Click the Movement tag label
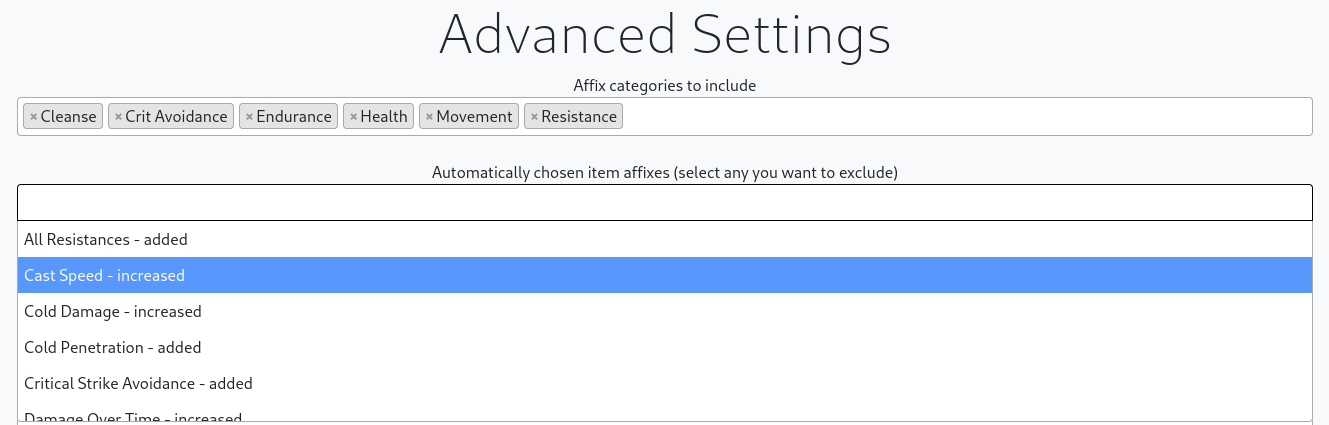 [x=474, y=117]
